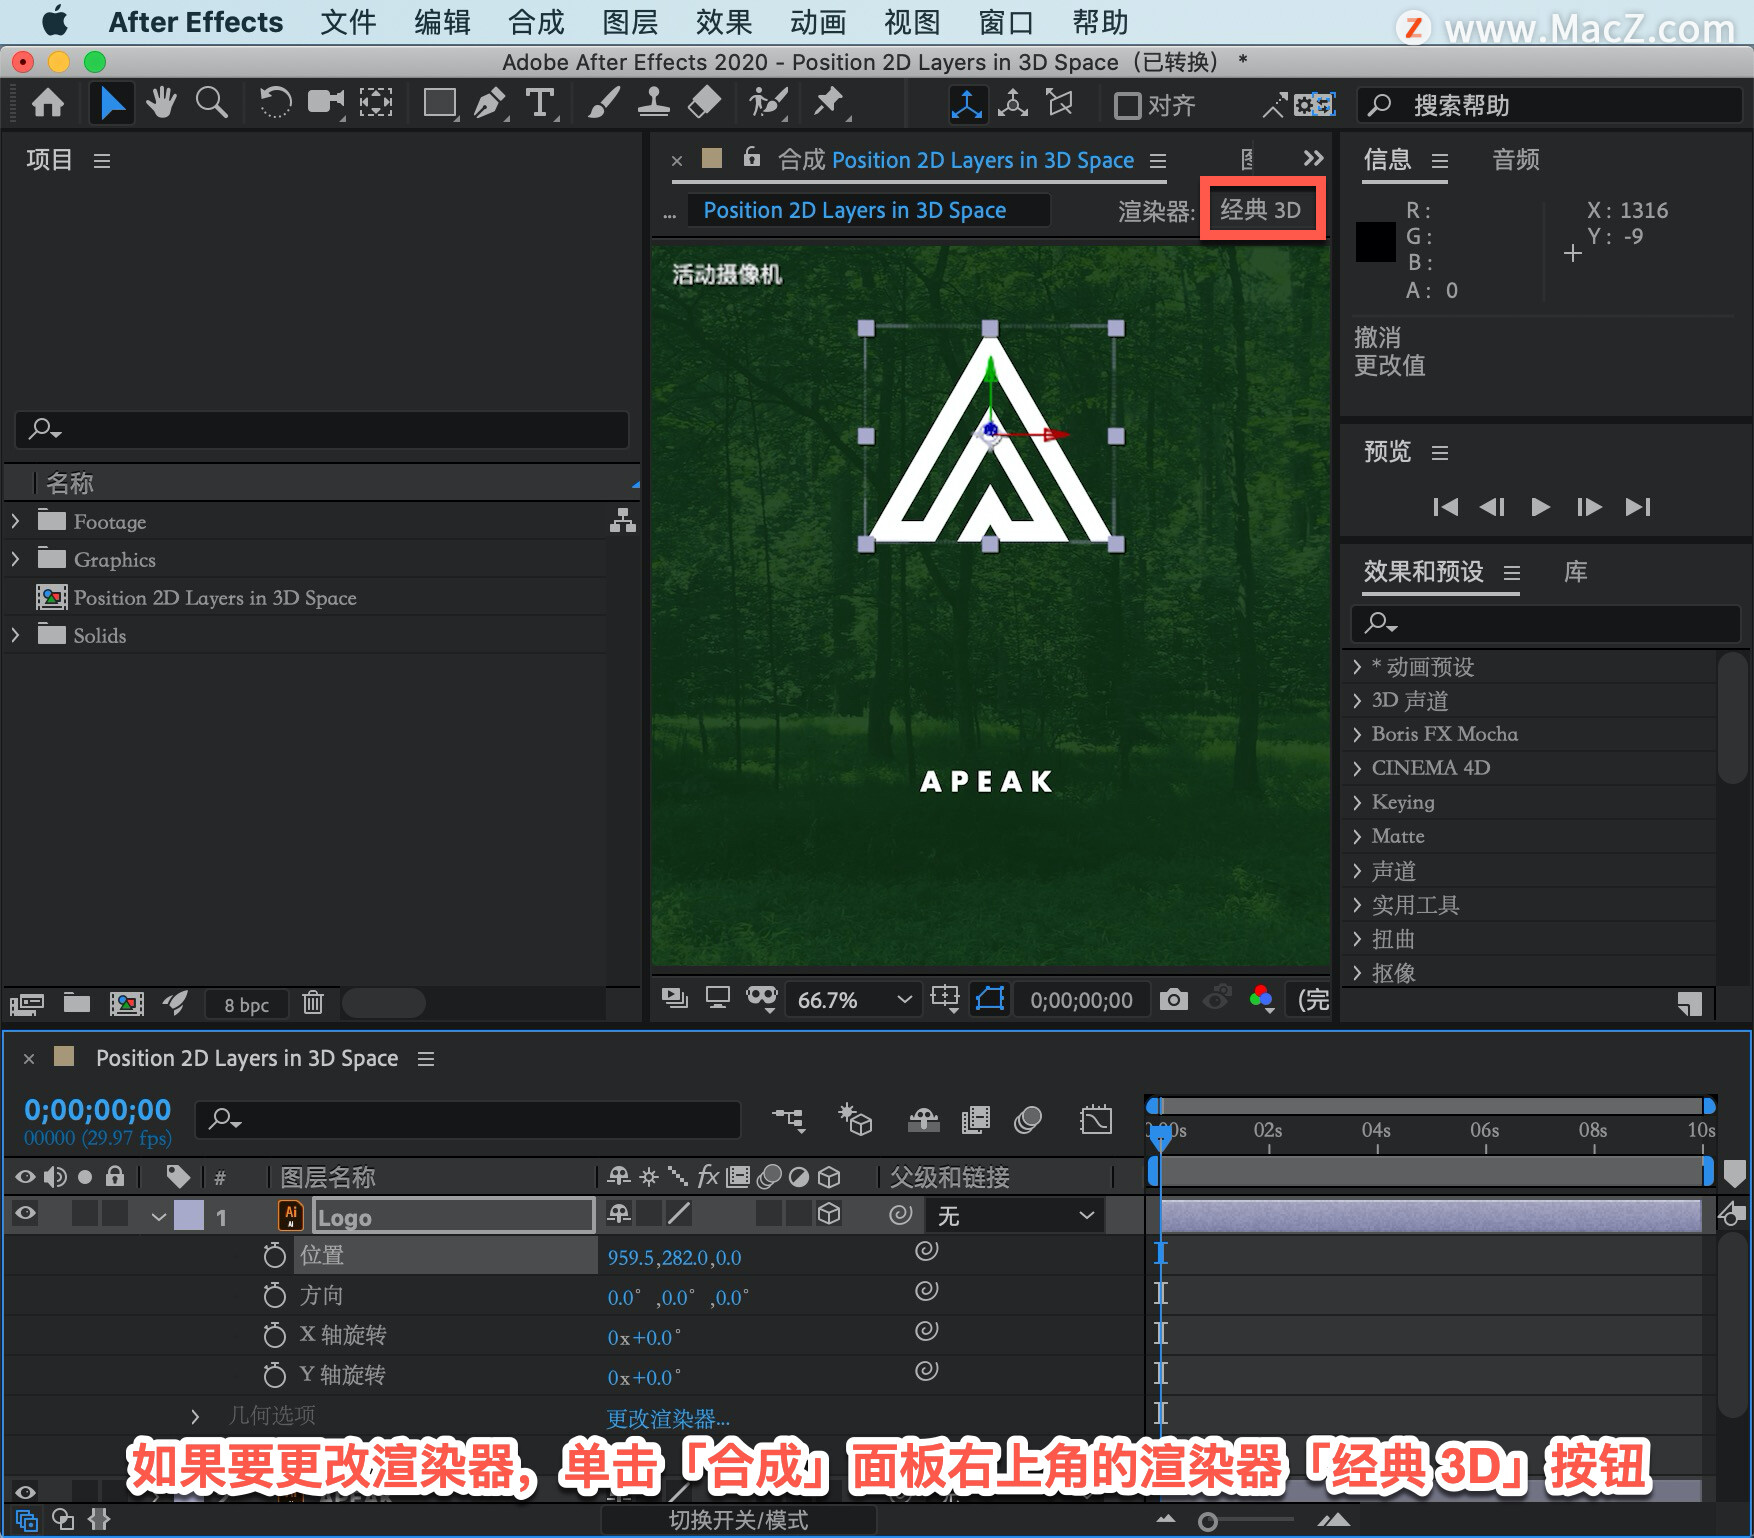The image size is (1754, 1538).
Task: Select the Rectangle shape tool
Action: 440,103
